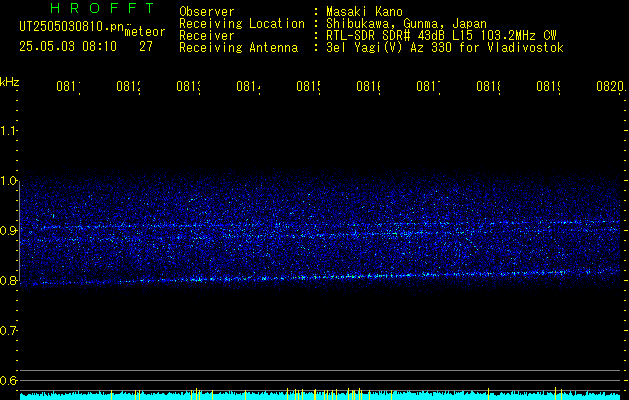Click the Receiver label
Screen dimensions: 629x400
pos(207,36)
